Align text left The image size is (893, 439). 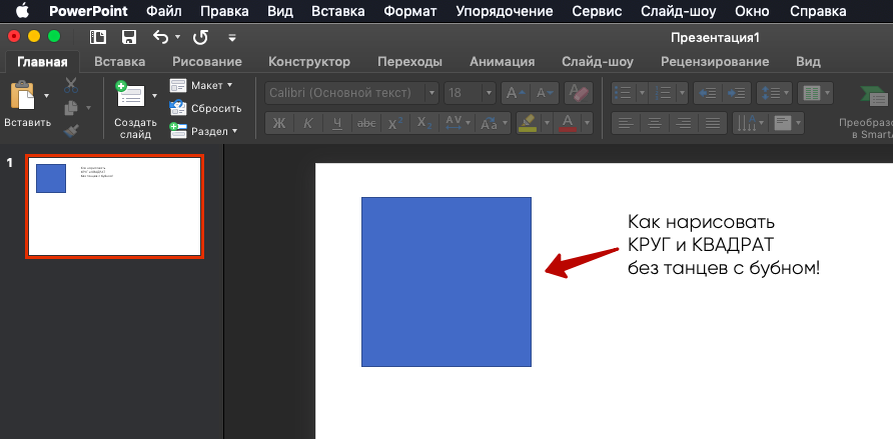click(x=626, y=123)
